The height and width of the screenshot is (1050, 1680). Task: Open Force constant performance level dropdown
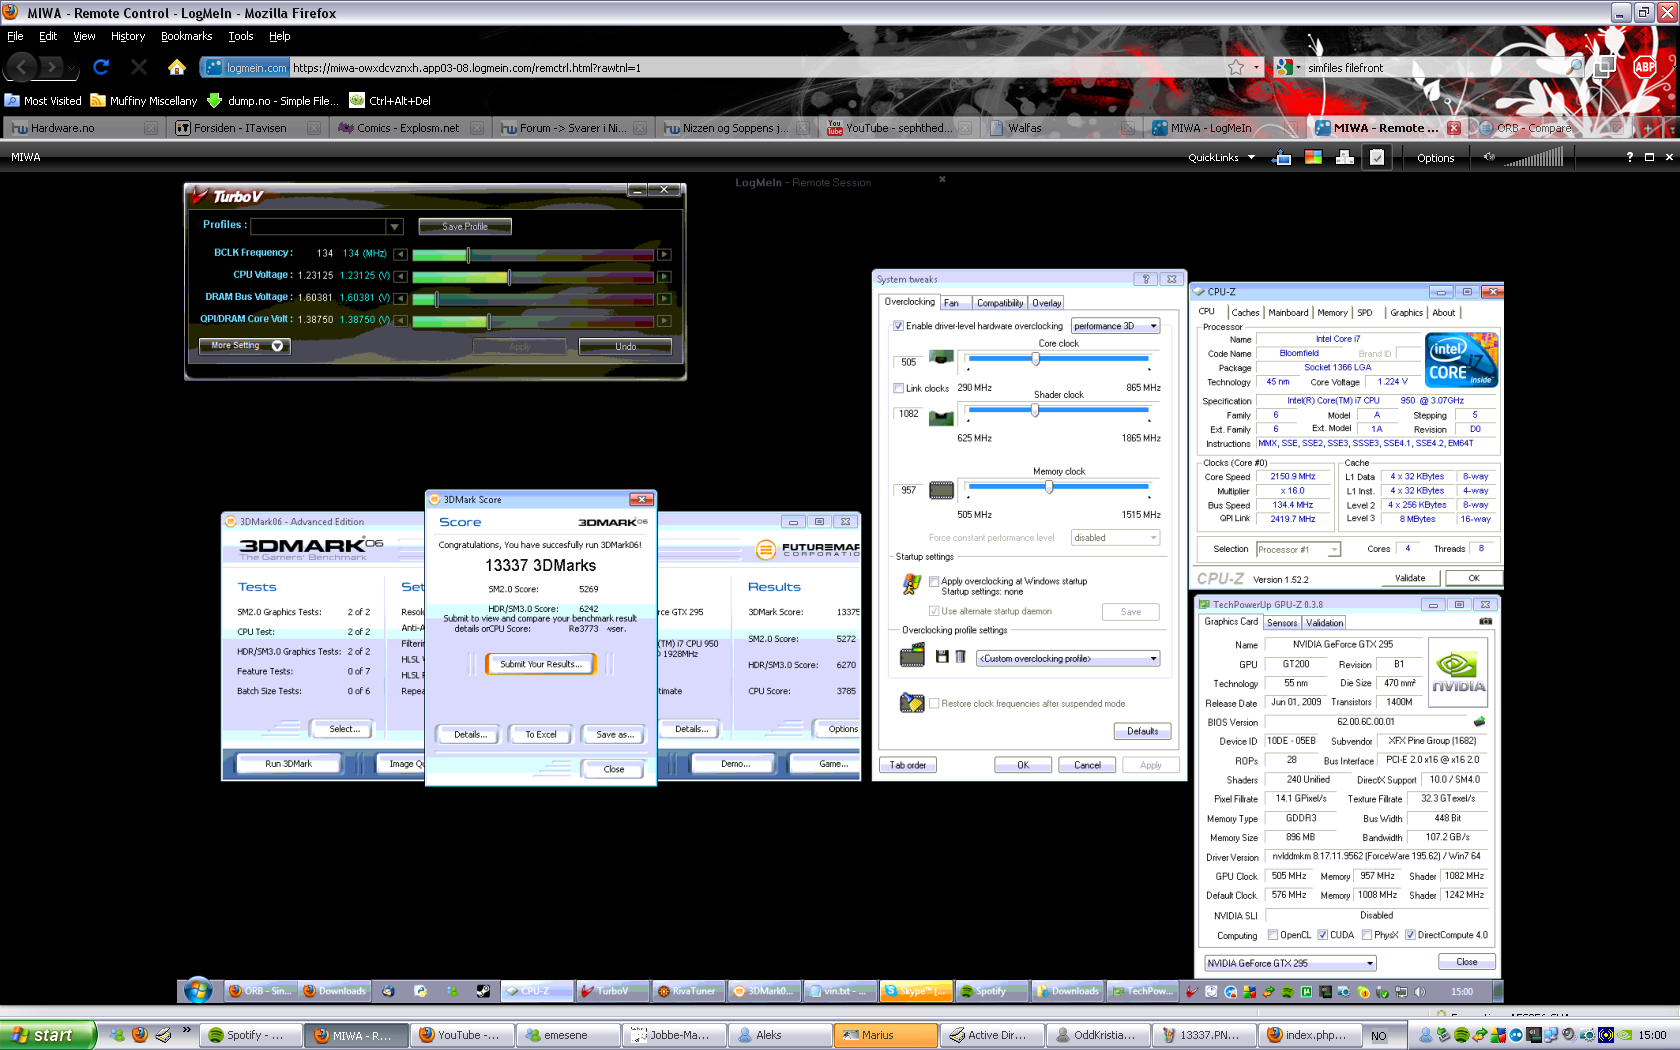click(1115, 538)
